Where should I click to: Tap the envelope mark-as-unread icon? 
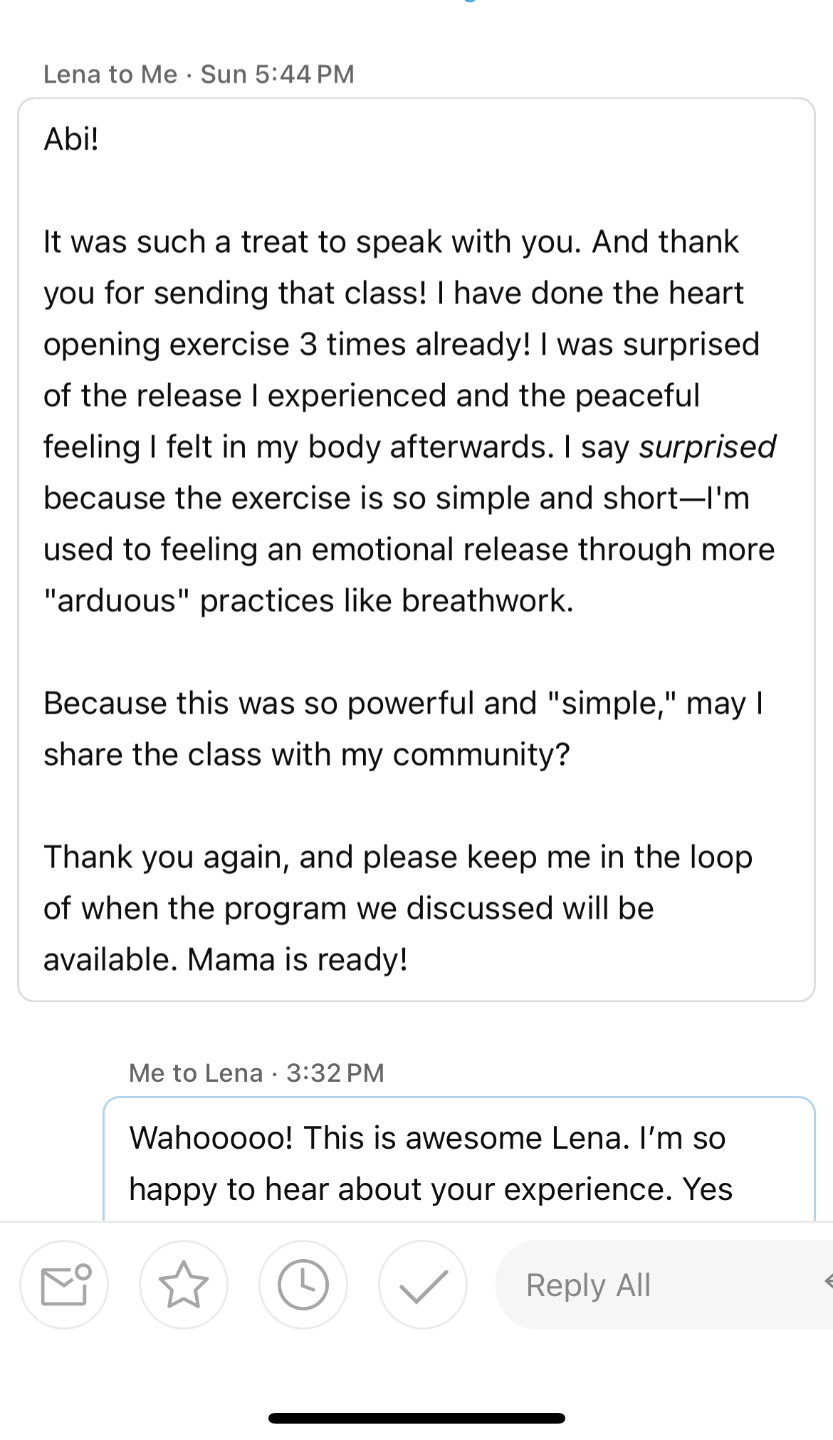click(x=64, y=1285)
